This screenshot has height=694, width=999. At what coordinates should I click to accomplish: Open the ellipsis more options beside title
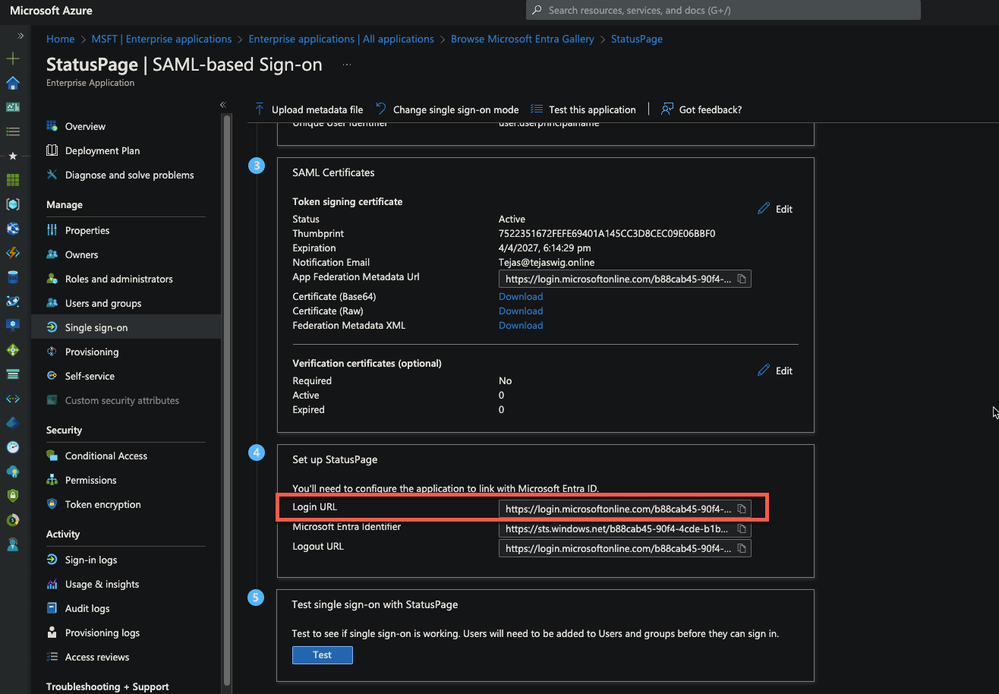347,64
